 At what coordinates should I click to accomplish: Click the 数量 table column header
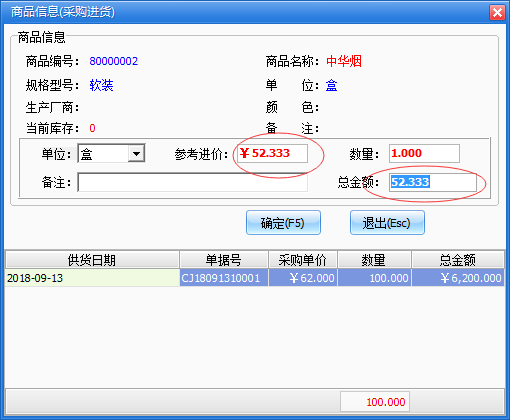(x=374, y=260)
